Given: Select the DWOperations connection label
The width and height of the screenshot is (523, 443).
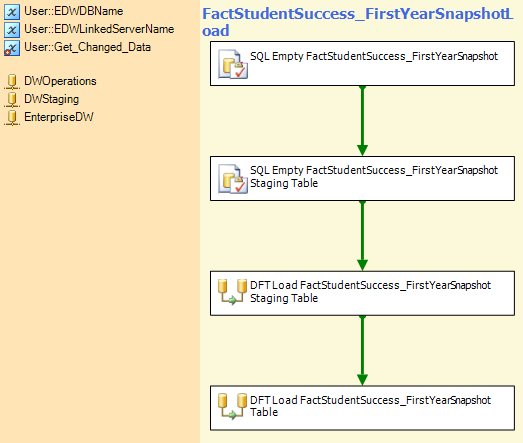Looking at the screenshot, I should (x=60, y=81).
